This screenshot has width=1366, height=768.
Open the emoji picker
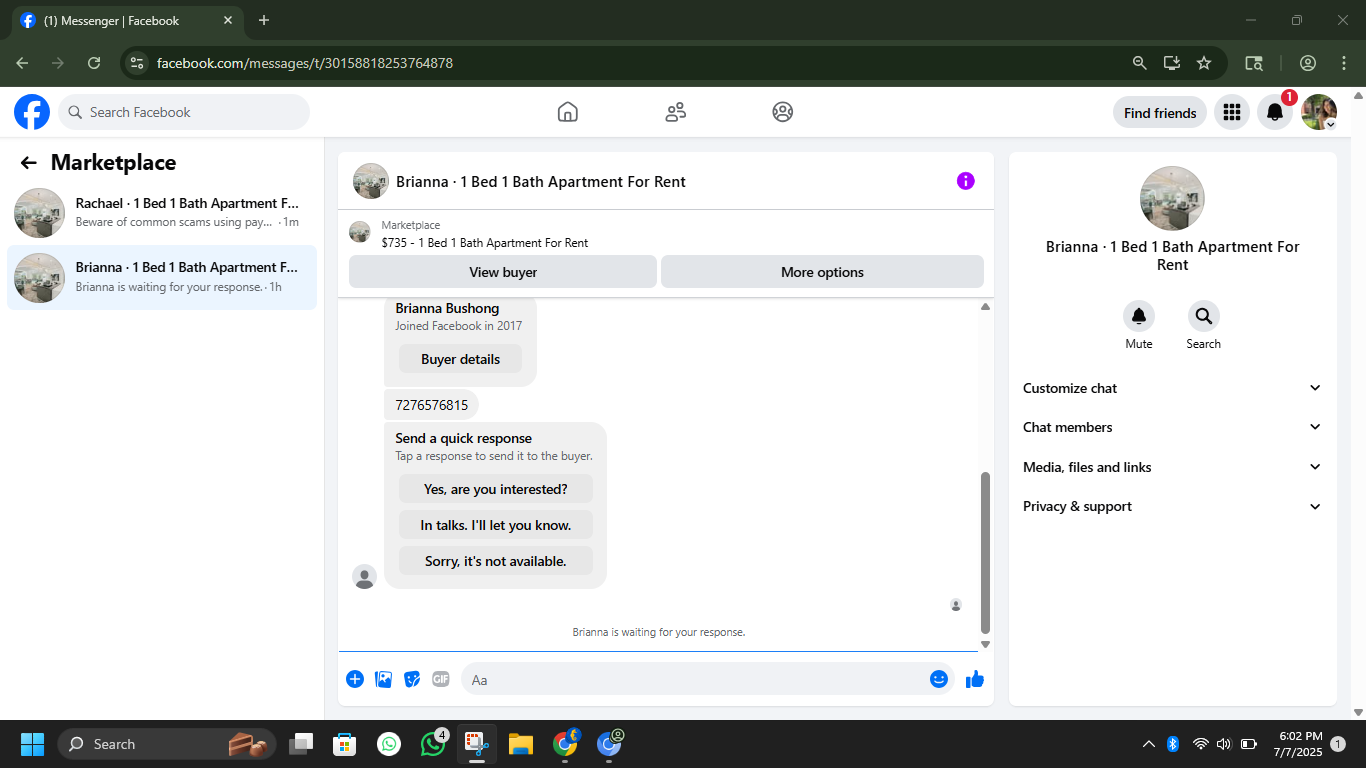(x=938, y=679)
